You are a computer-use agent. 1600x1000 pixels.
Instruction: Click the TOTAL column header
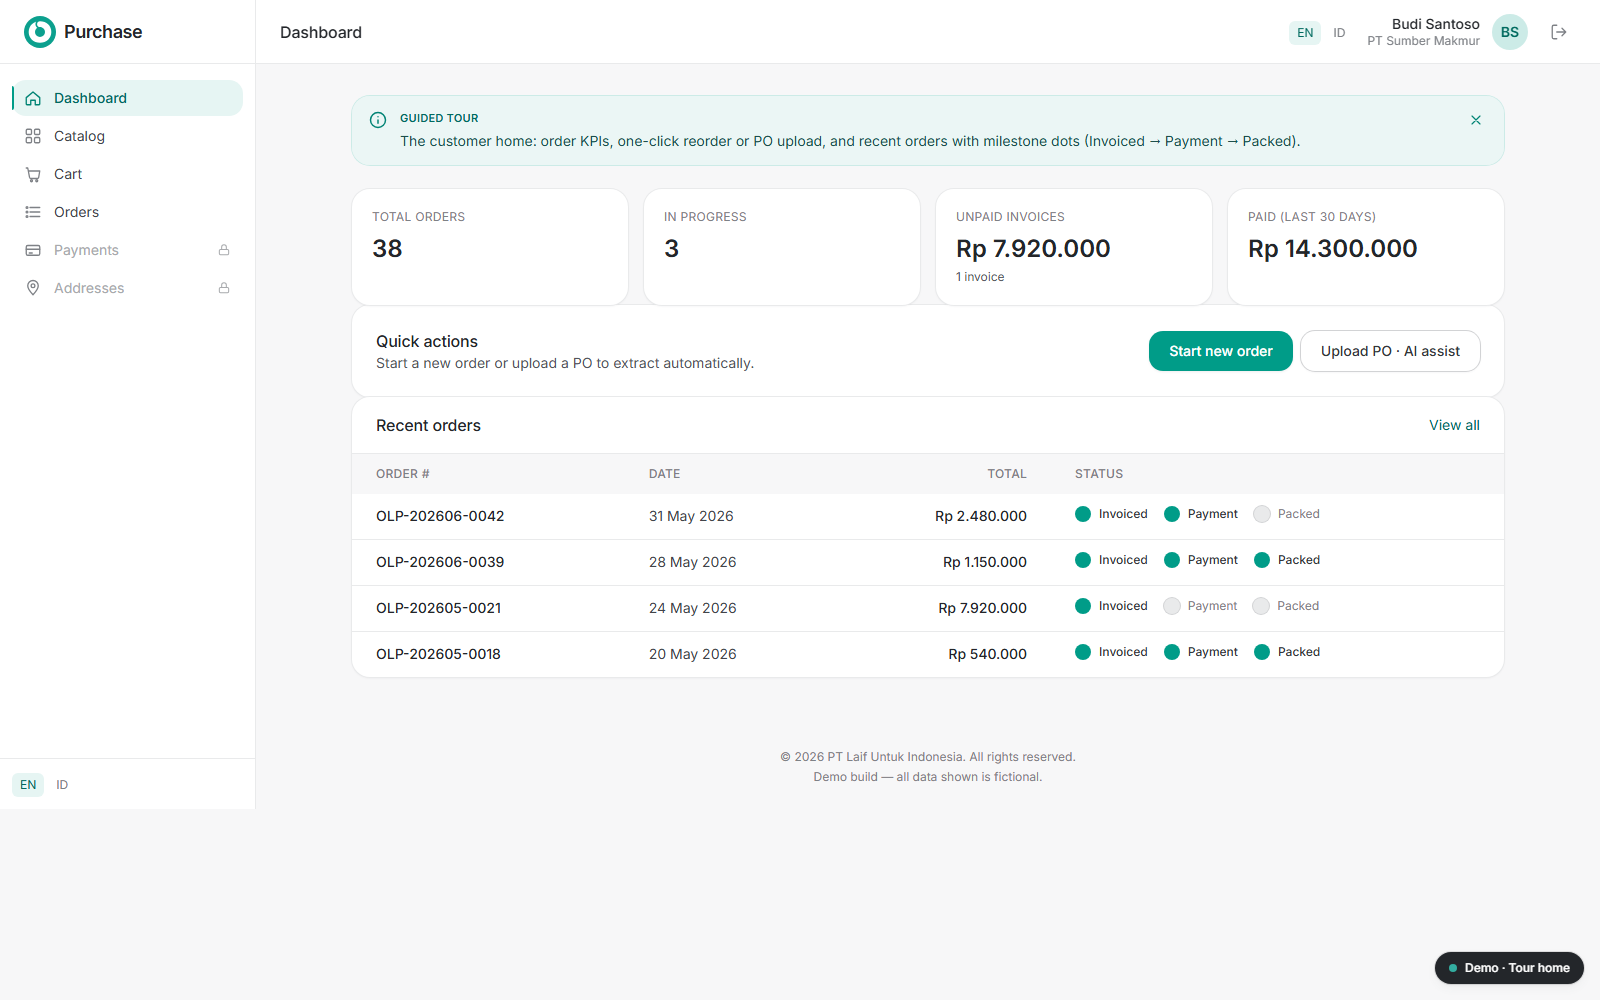(x=1007, y=474)
